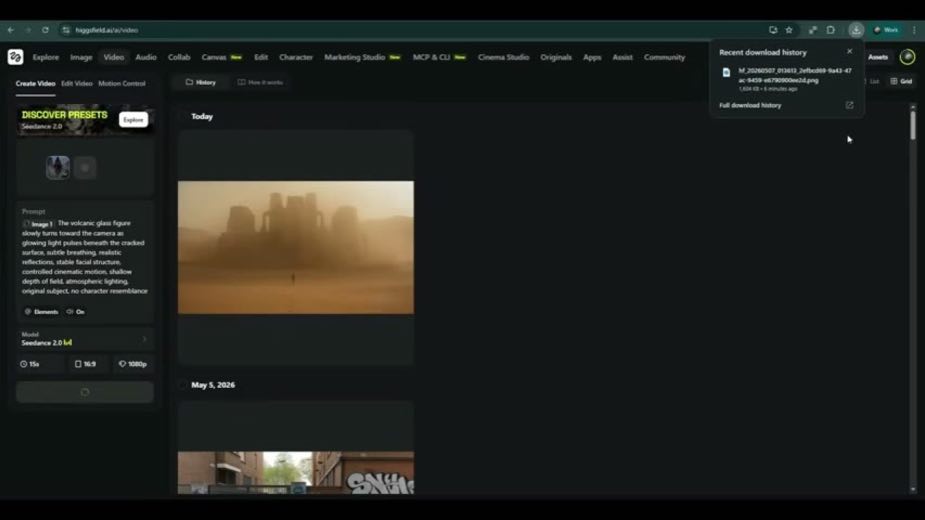The image size is (925, 520).
Task: Open the Video nav item
Action: [x=114, y=57]
